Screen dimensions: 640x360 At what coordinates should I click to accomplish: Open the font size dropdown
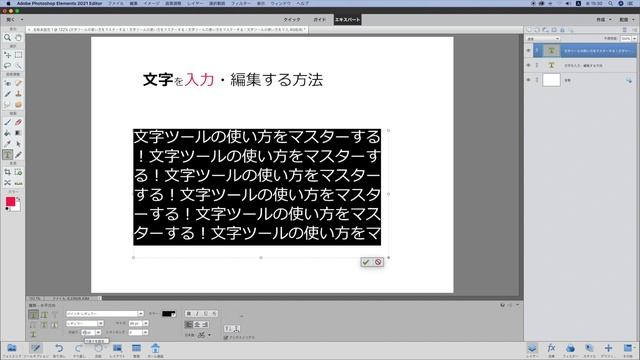(x=146, y=323)
